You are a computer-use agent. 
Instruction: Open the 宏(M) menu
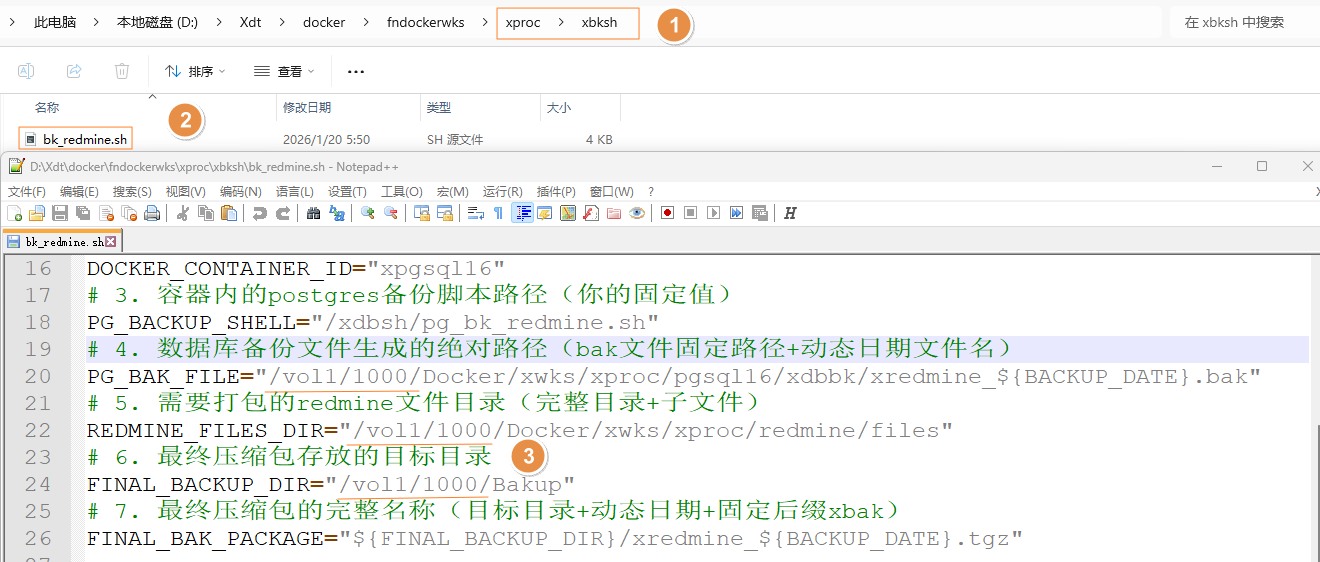click(x=453, y=191)
